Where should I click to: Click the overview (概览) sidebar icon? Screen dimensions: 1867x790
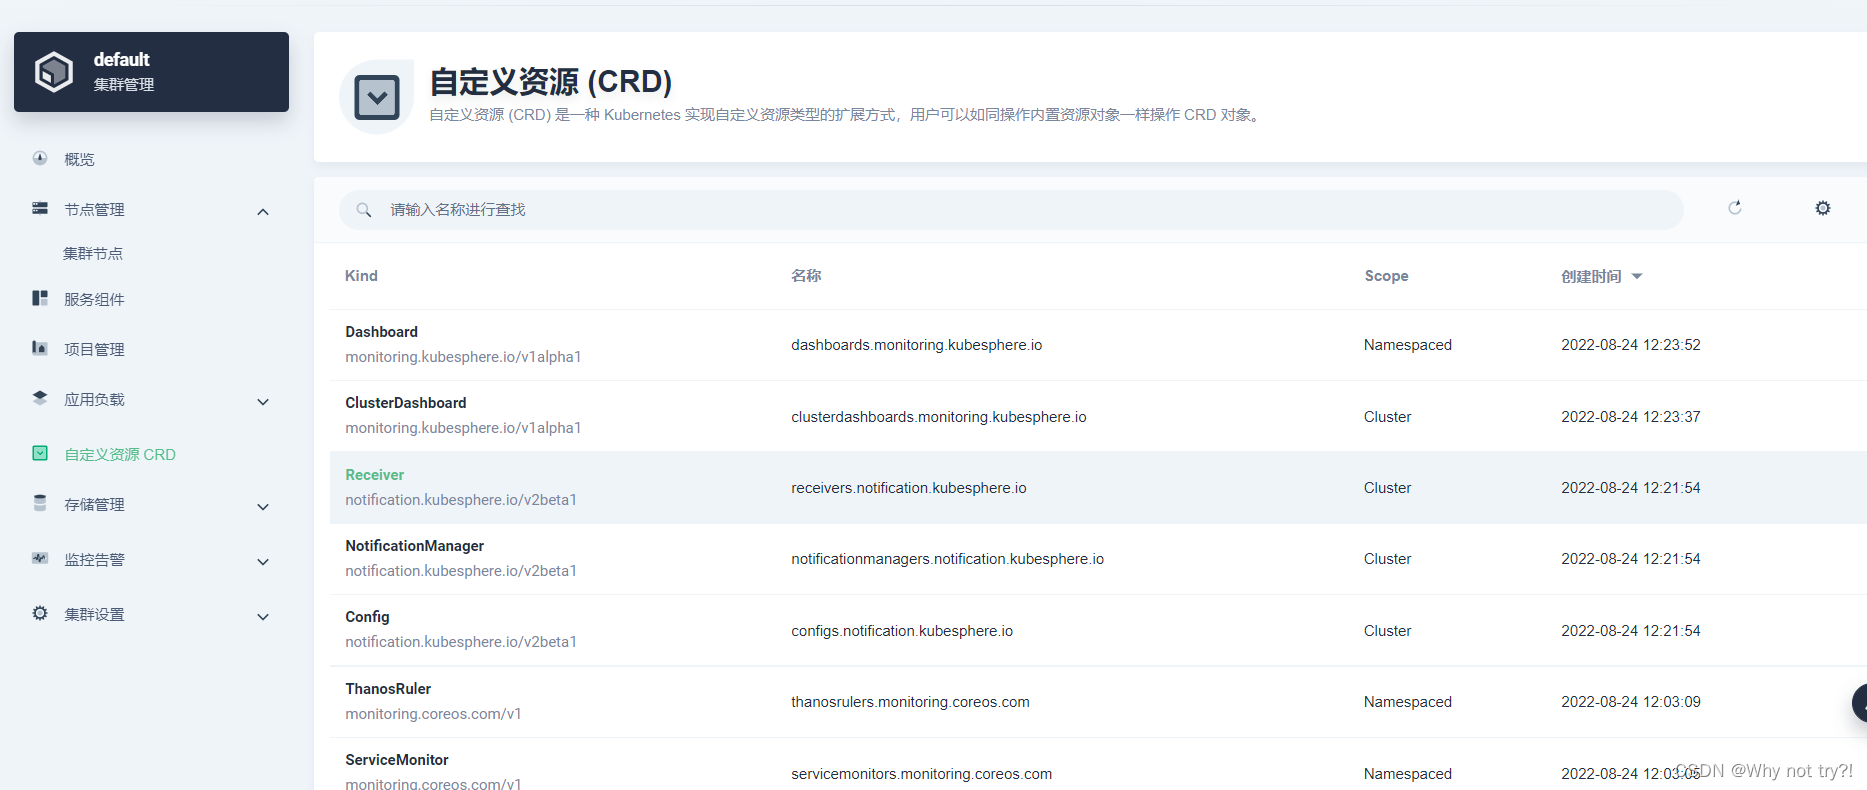click(x=40, y=158)
